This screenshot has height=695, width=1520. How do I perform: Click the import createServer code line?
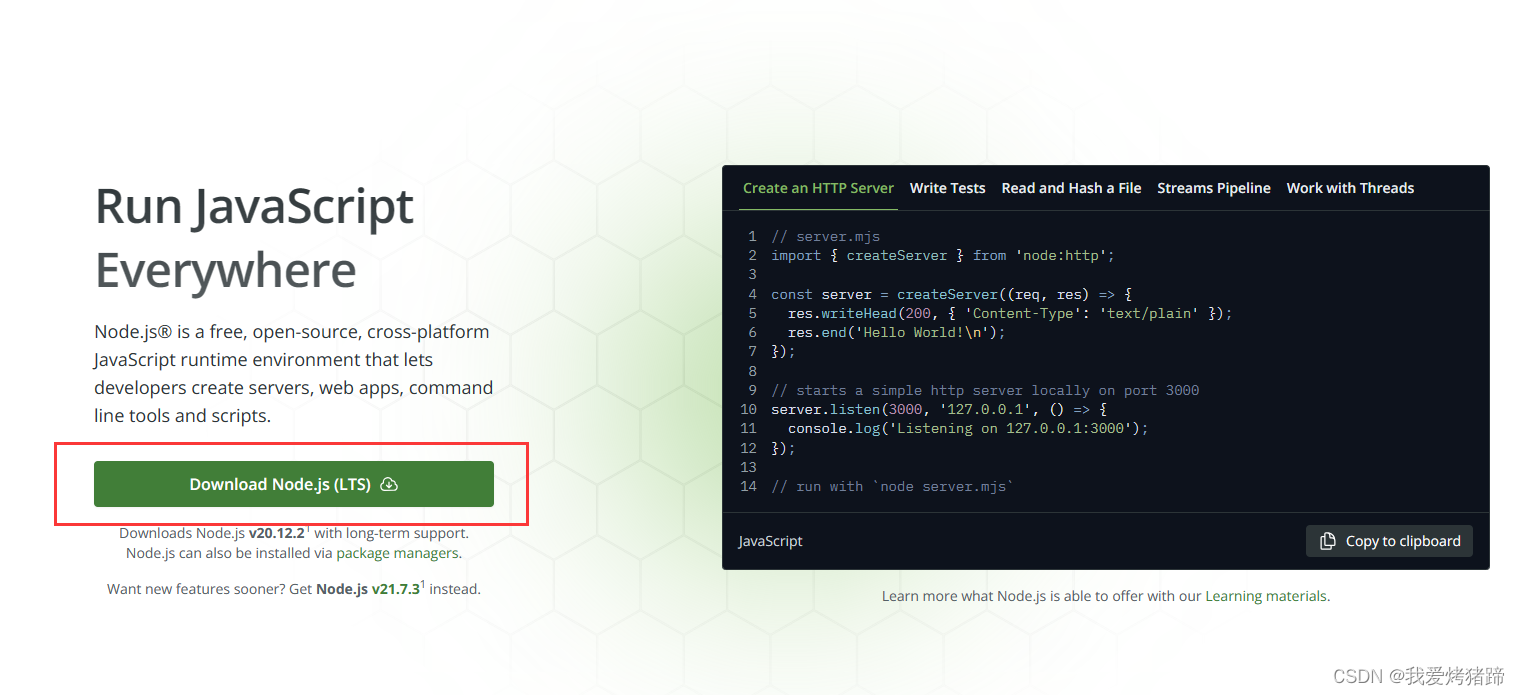(x=942, y=255)
